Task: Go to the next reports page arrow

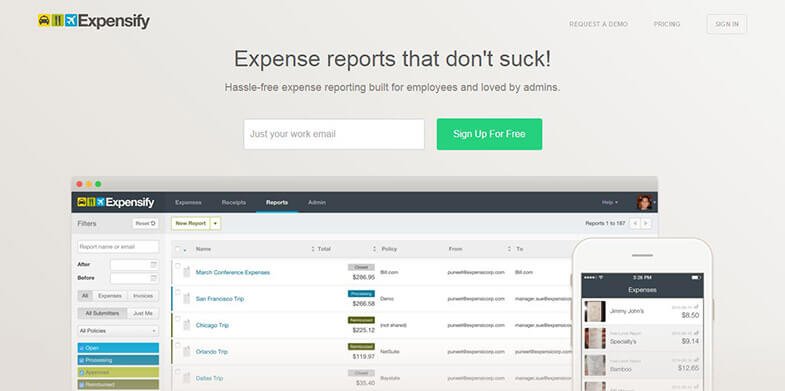Action: [646, 223]
